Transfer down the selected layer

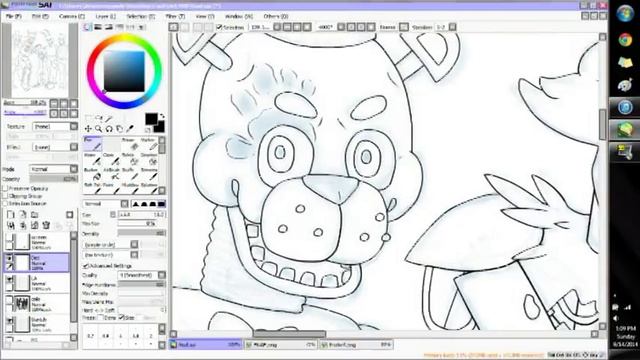tap(10, 225)
